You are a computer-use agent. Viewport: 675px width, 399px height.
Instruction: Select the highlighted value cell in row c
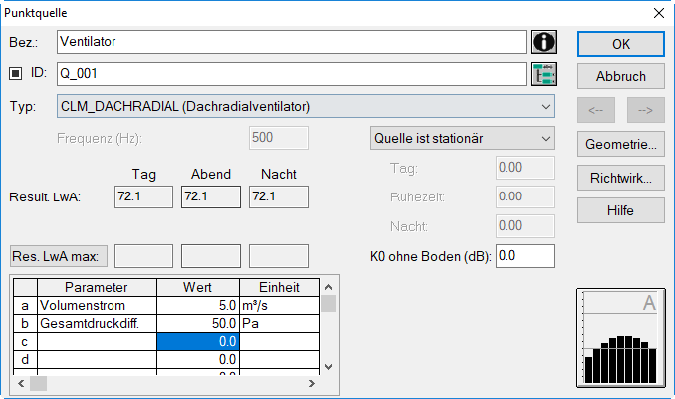[198, 341]
